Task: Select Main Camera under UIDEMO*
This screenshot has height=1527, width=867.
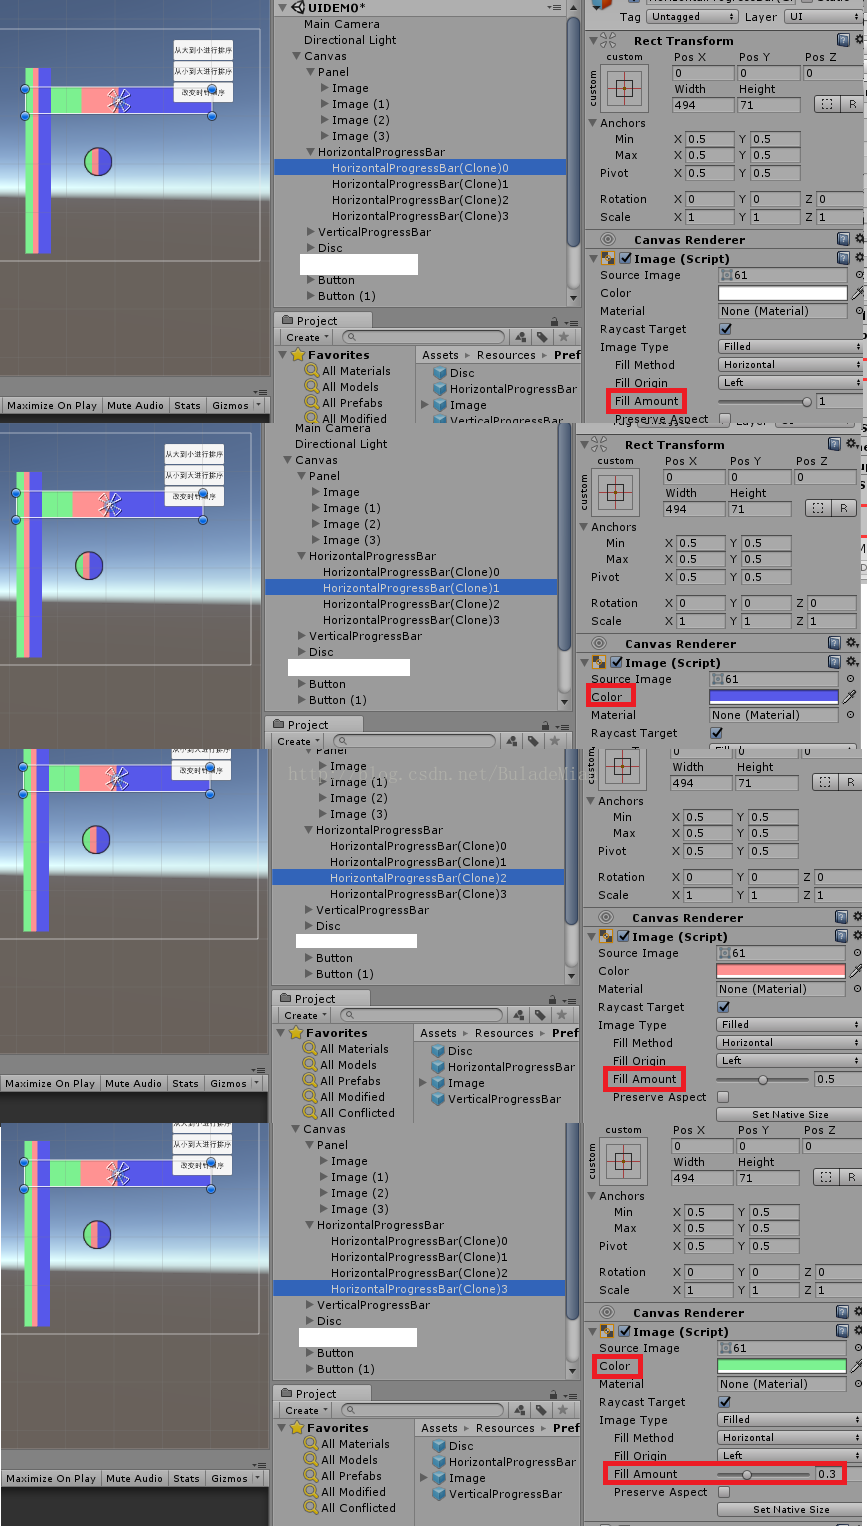Action: click(342, 24)
